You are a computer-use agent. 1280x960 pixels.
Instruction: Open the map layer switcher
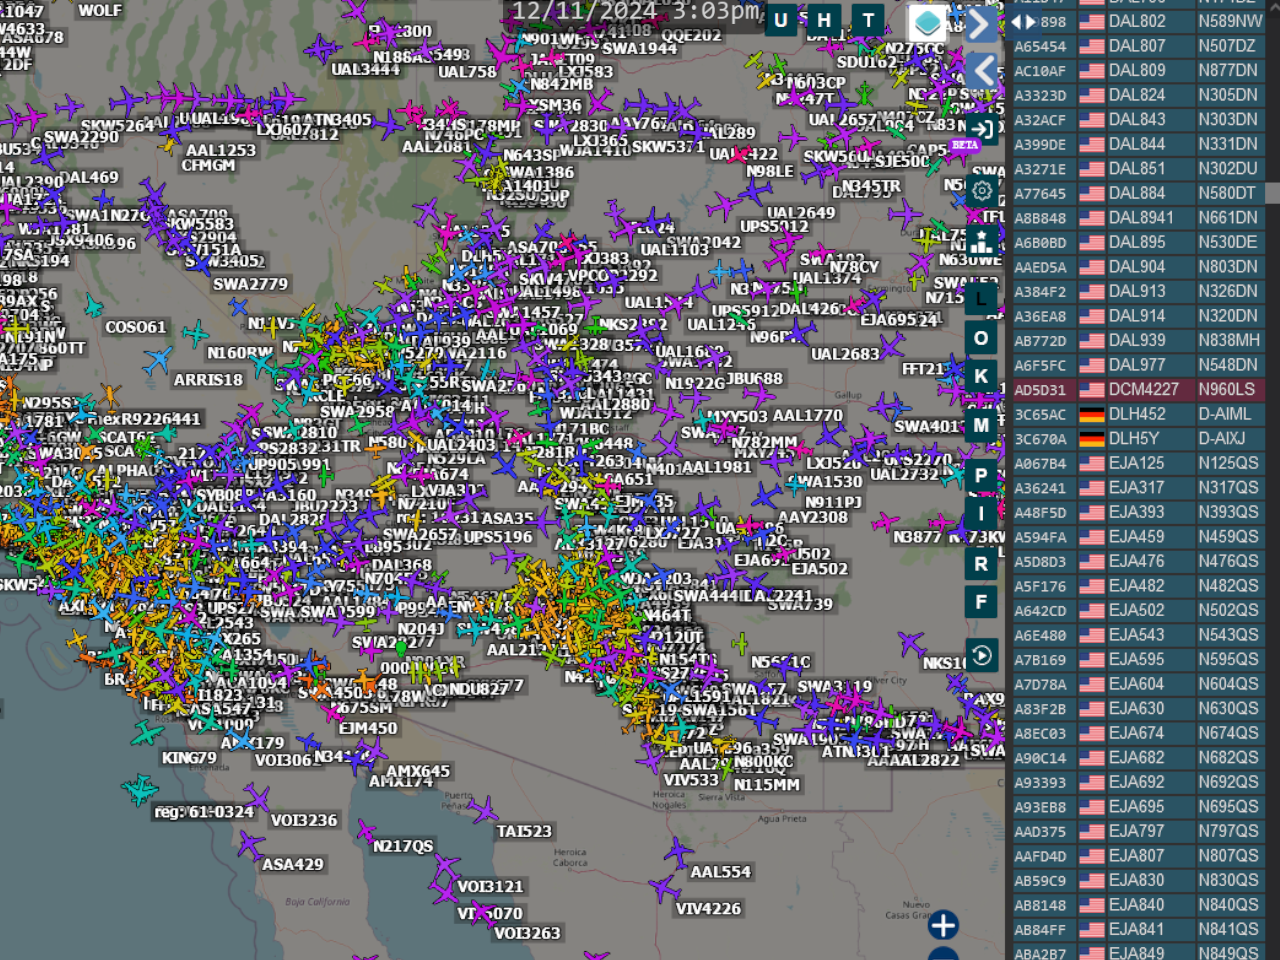(x=927, y=22)
